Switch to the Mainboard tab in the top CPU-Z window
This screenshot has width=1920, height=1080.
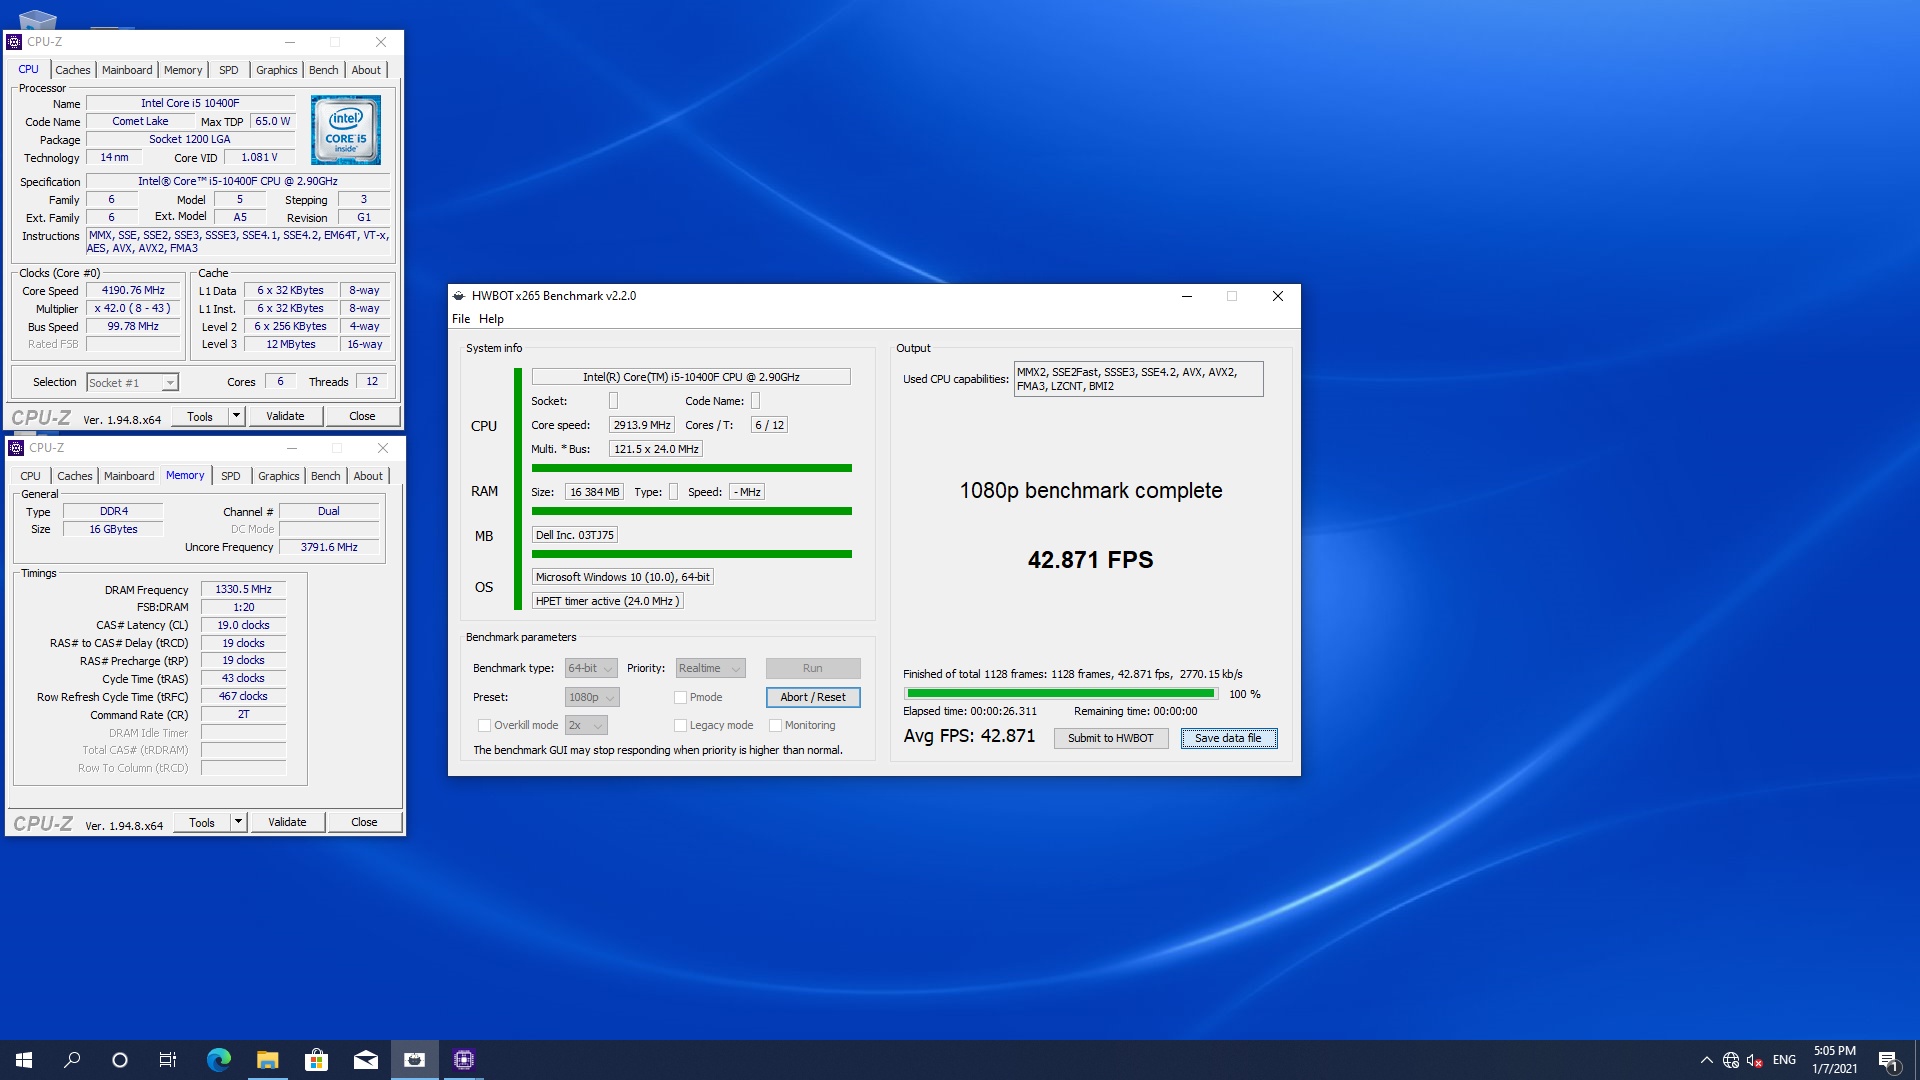[x=127, y=70]
